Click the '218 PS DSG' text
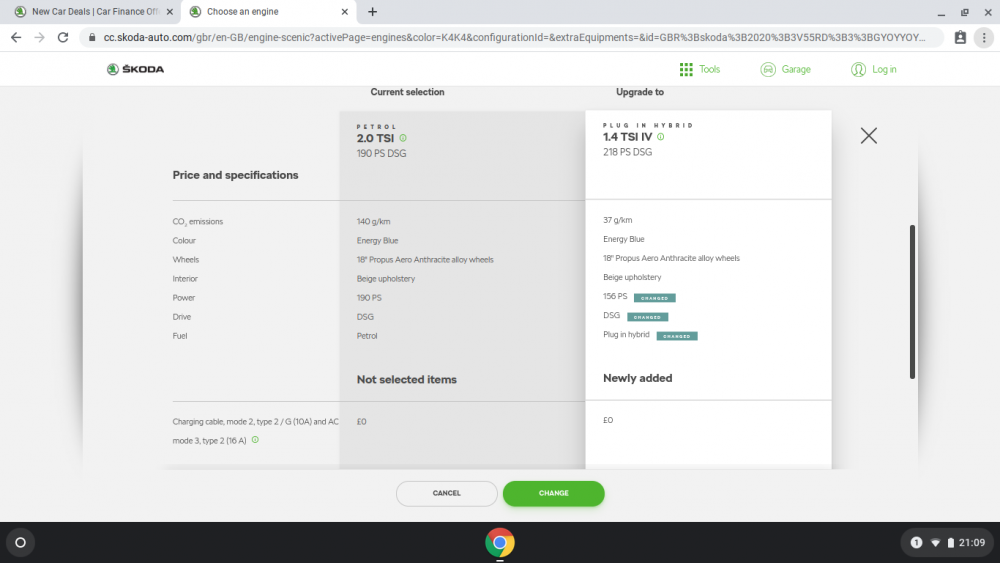This screenshot has width=1000, height=563. point(627,152)
